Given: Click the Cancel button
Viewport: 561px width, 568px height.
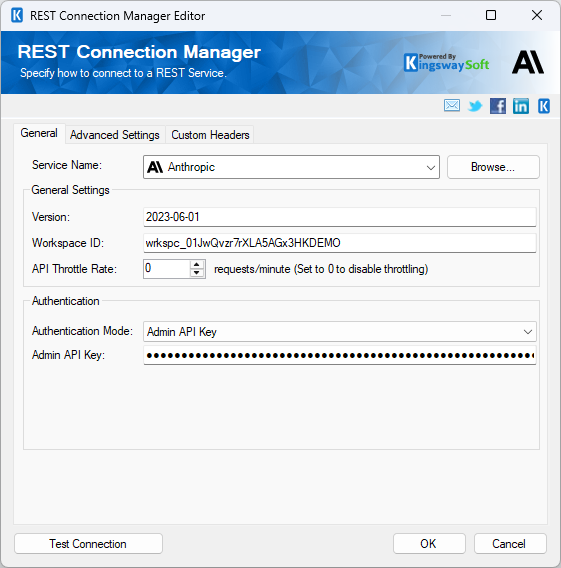Looking at the screenshot, I should tap(510, 544).
